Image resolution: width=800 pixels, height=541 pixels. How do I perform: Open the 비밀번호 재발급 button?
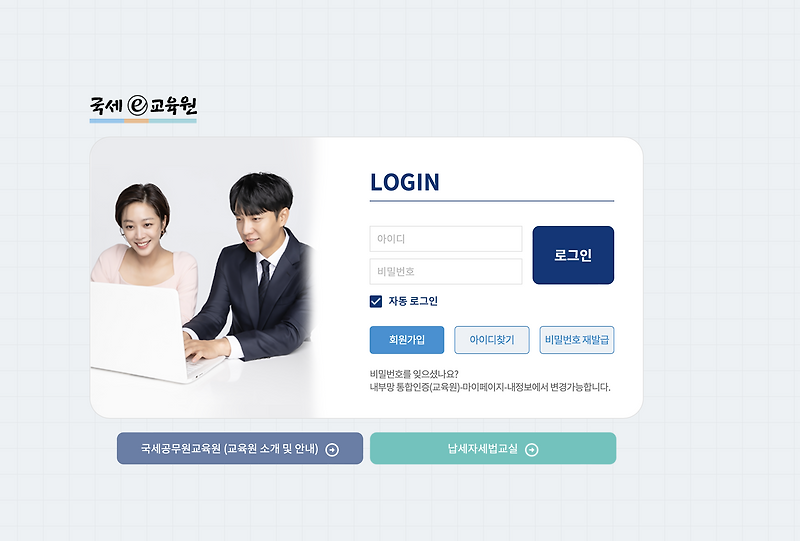coord(577,340)
